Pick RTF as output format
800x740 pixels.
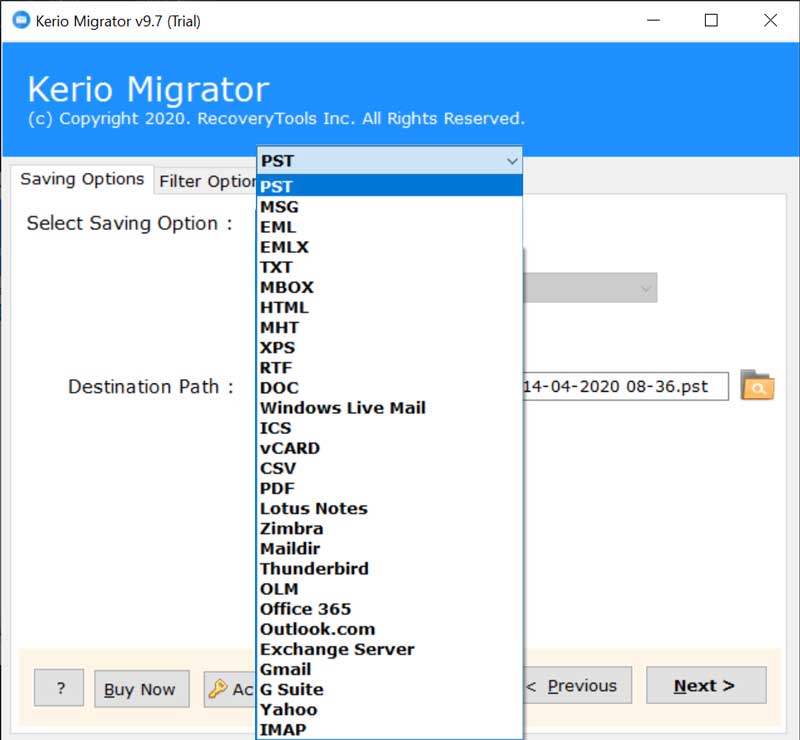390,367
